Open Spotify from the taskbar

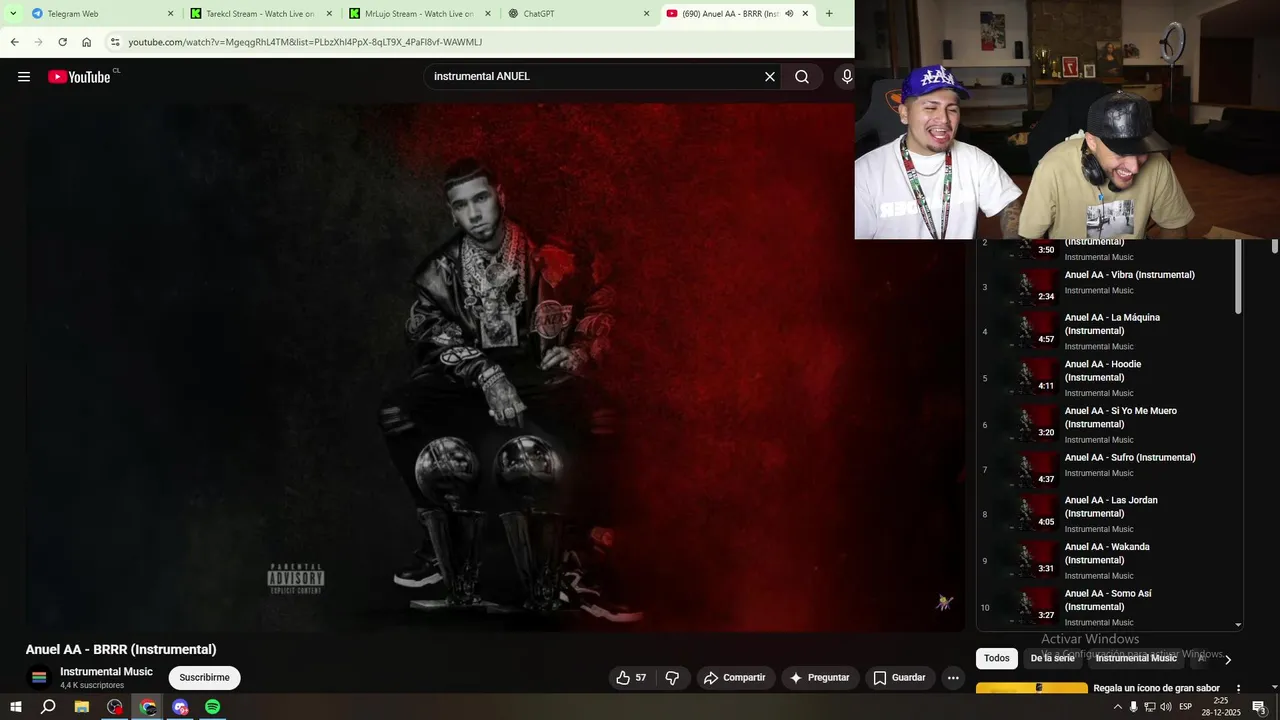(213, 707)
